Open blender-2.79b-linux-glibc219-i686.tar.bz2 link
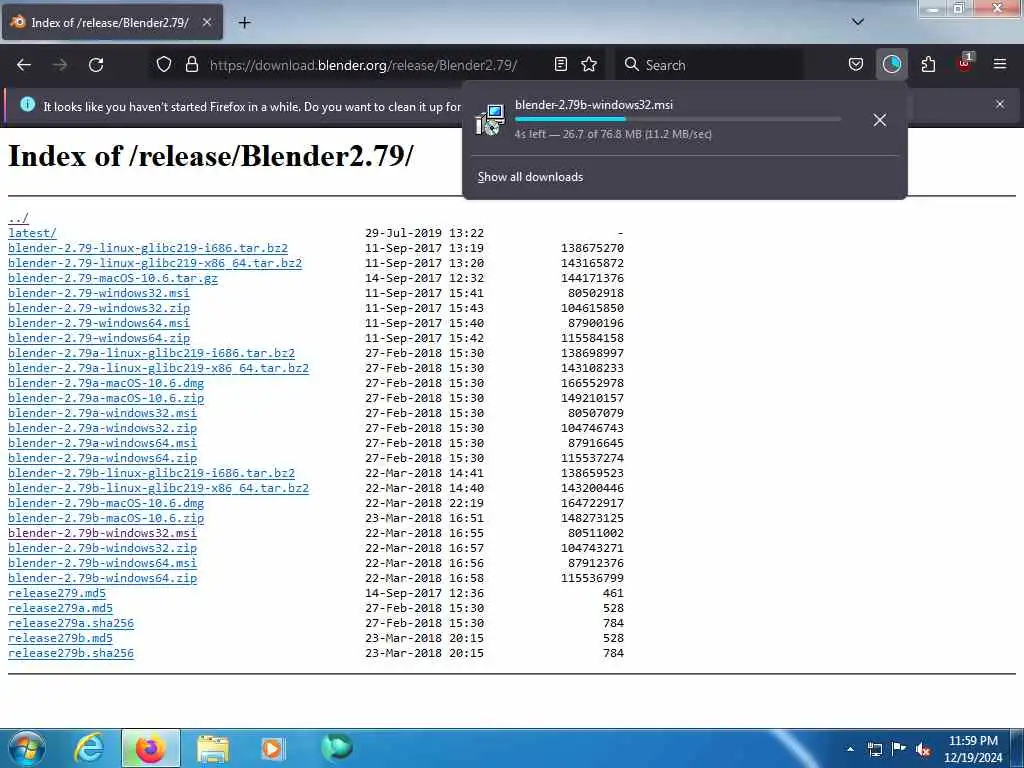1024x768 pixels. [x=152, y=473]
